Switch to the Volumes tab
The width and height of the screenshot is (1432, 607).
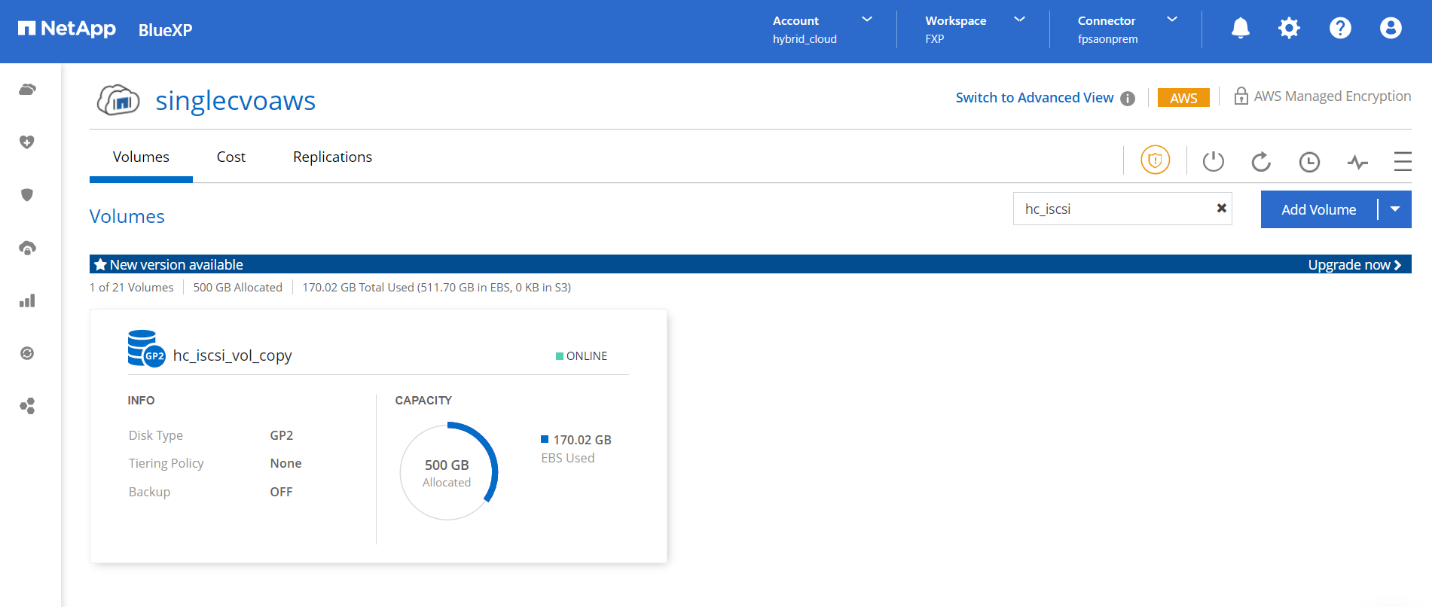(141, 157)
